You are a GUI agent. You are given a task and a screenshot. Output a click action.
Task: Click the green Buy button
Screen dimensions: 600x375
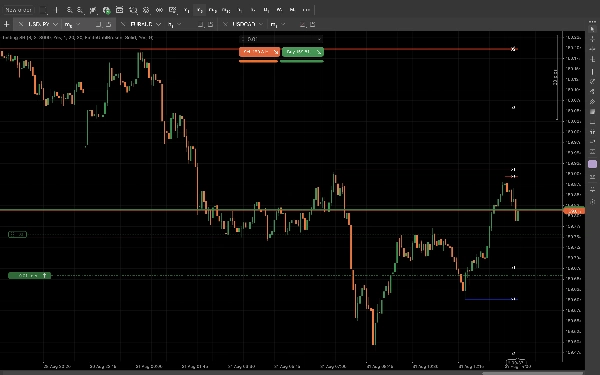pyautogui.click(x=303, y=52)
